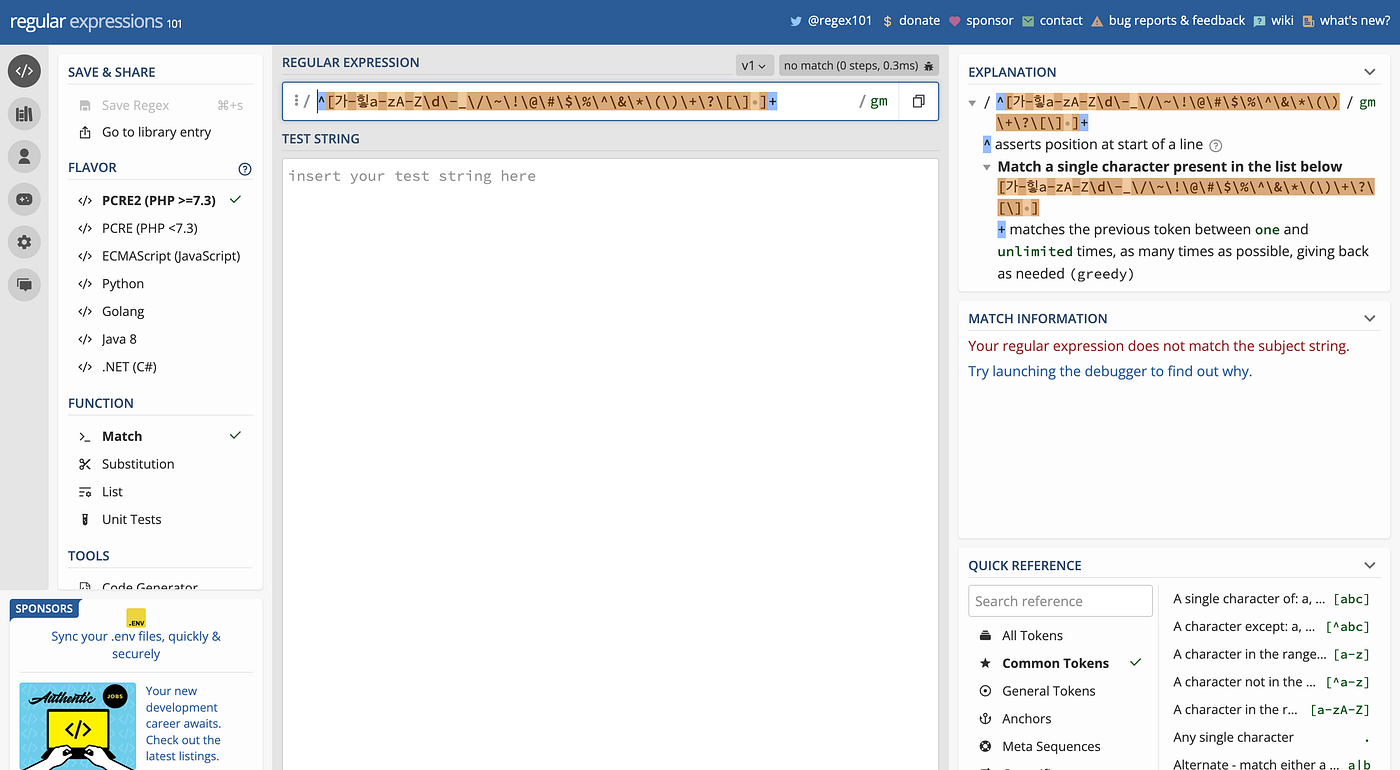
Task: Click the regex debugger bug icon
Action: pyautogui.click(x=928, y=66)
